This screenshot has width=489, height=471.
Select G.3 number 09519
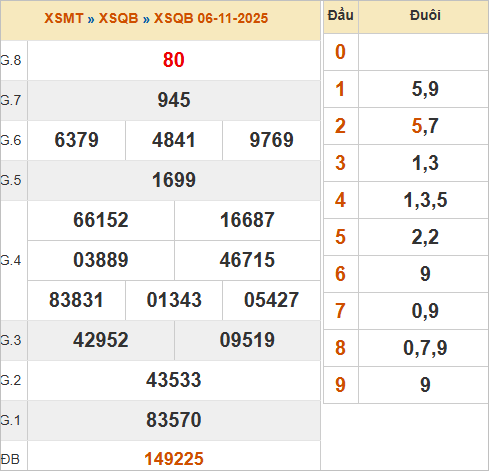(247, 340)
